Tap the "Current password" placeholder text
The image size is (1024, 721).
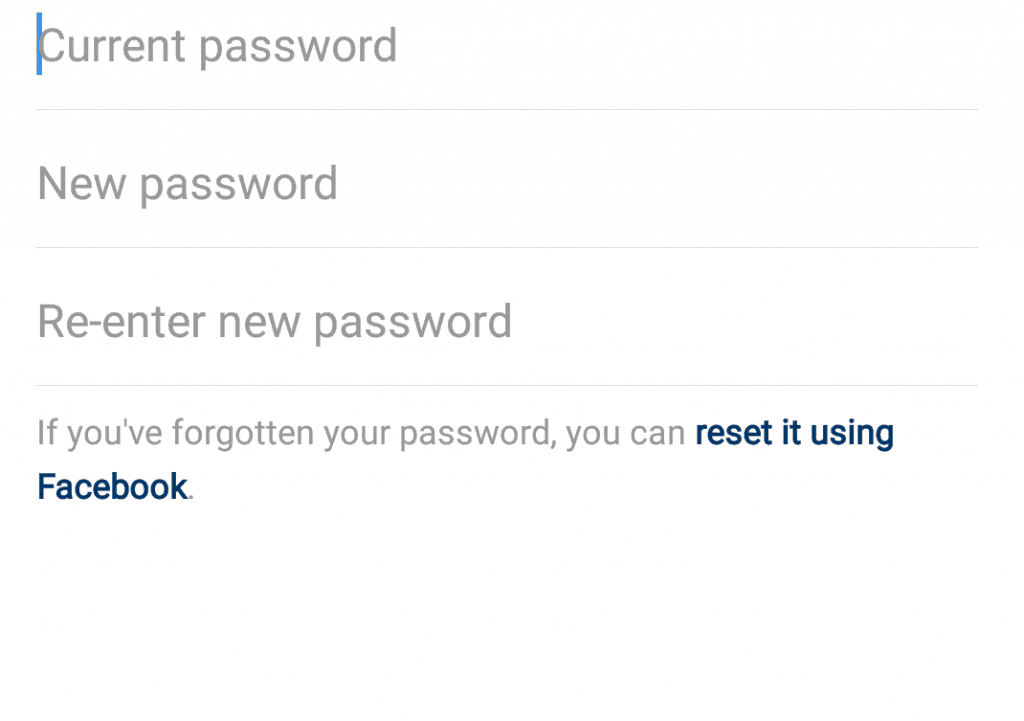tap(218, 47)
